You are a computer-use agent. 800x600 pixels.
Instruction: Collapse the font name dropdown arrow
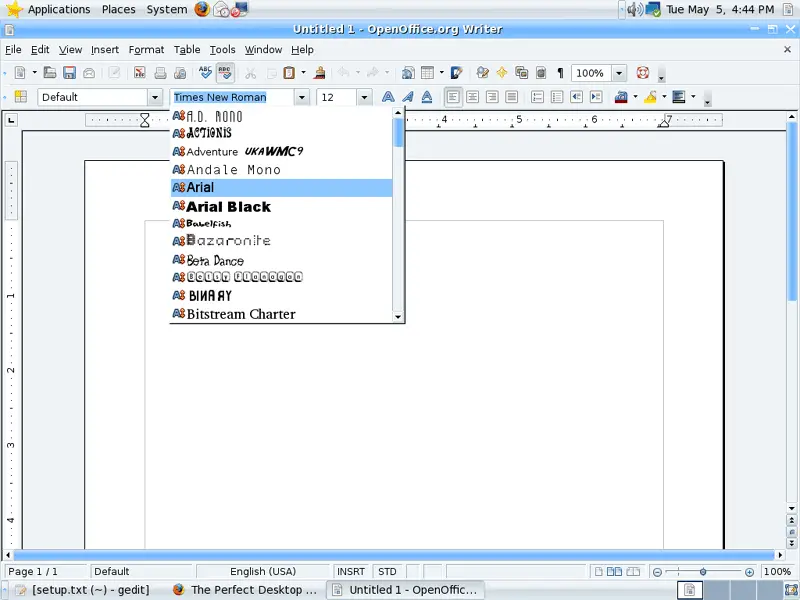[x=302, y=97]
